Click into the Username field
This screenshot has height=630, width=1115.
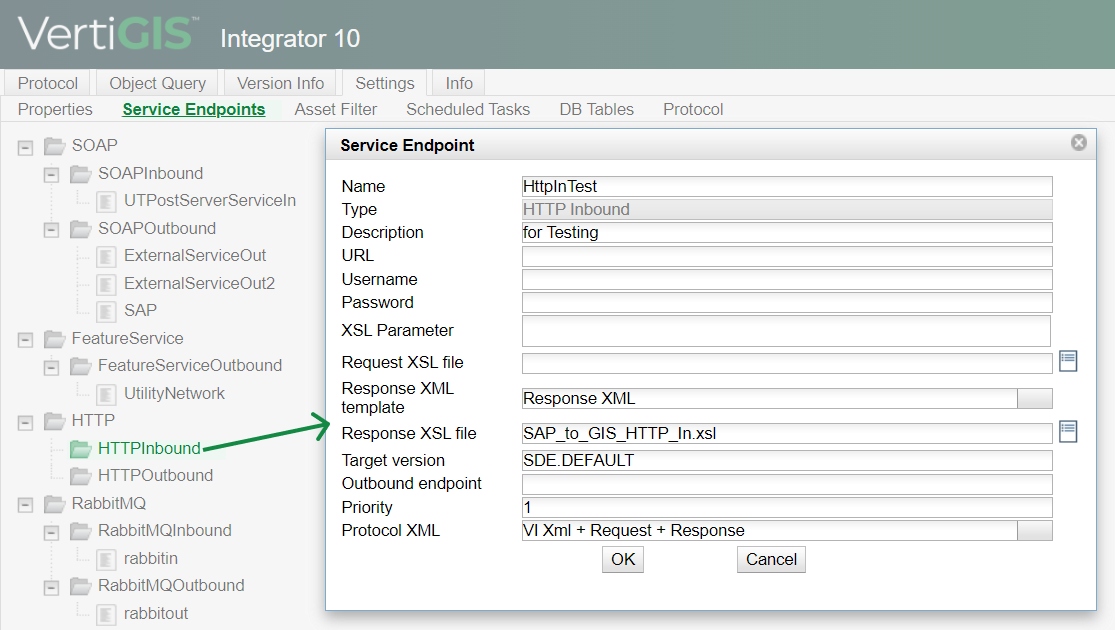786,279
